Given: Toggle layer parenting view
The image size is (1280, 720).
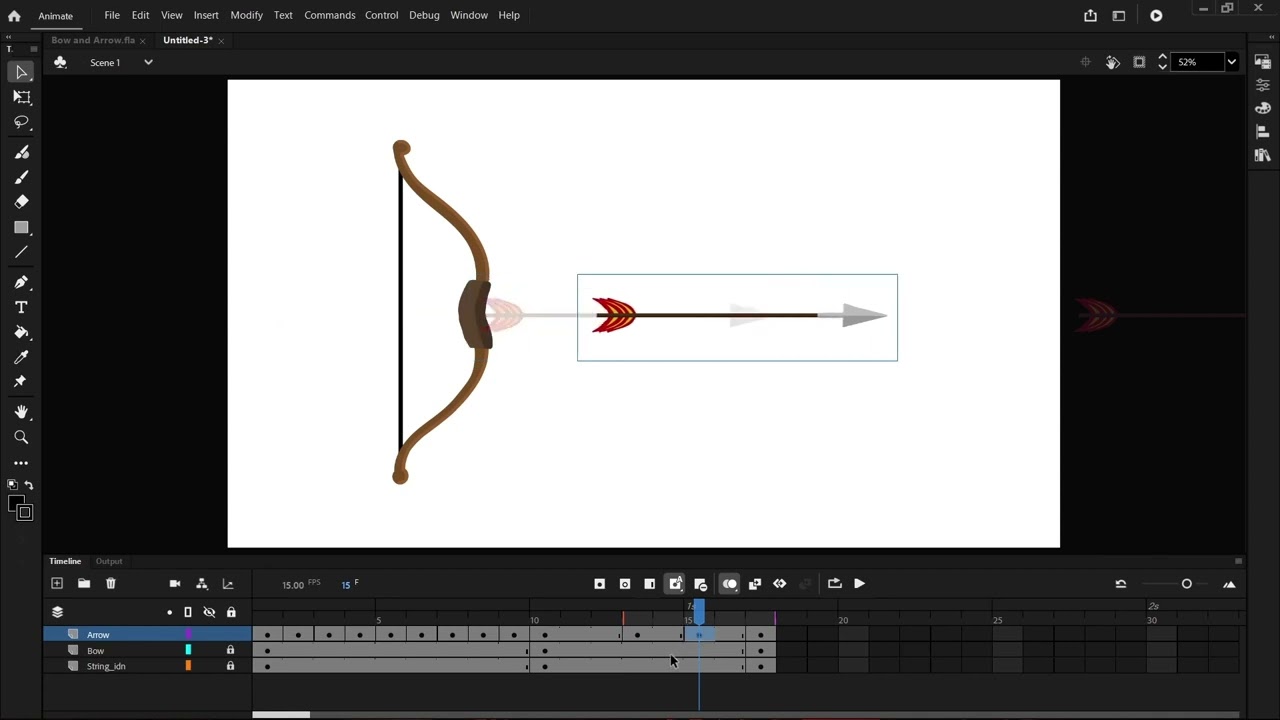Looking at the screenshot, I should [x=202, y=584].
